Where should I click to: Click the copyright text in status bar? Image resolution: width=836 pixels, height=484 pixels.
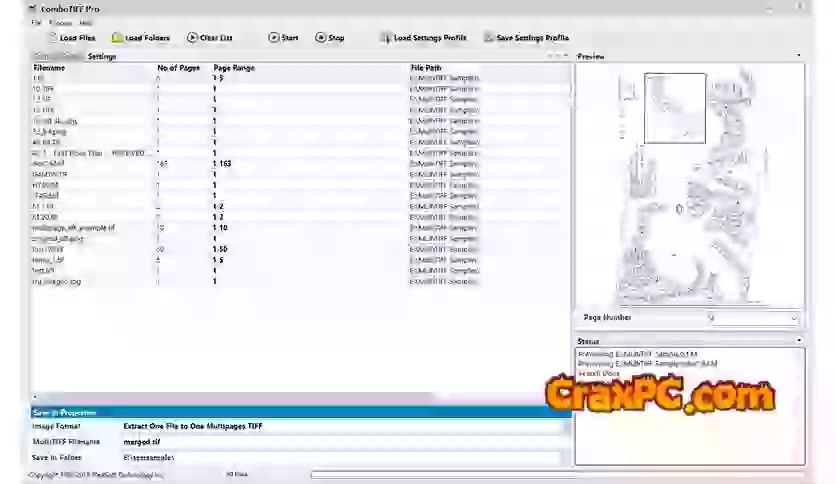(x=96, y=474)
